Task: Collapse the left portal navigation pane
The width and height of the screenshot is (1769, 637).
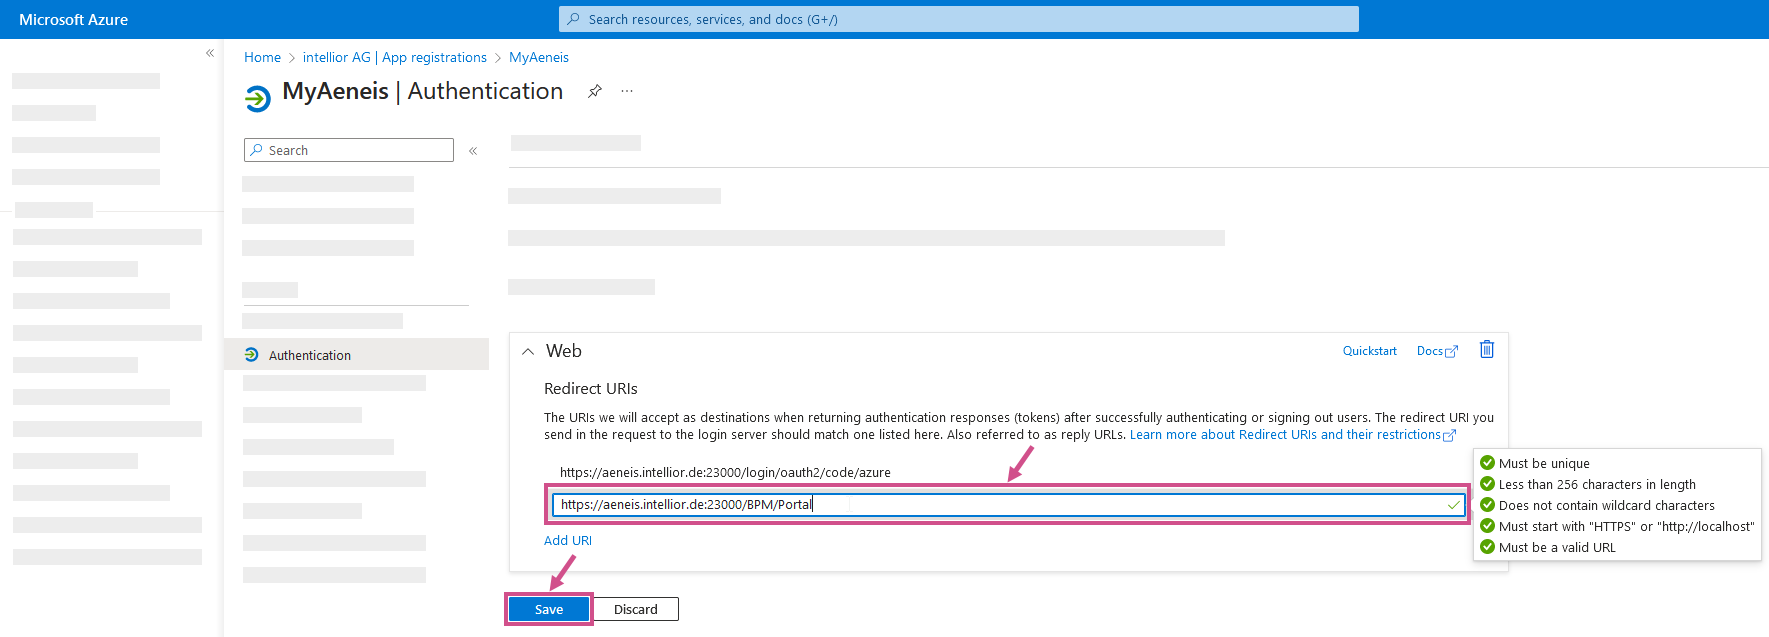Action: [210, 53]
